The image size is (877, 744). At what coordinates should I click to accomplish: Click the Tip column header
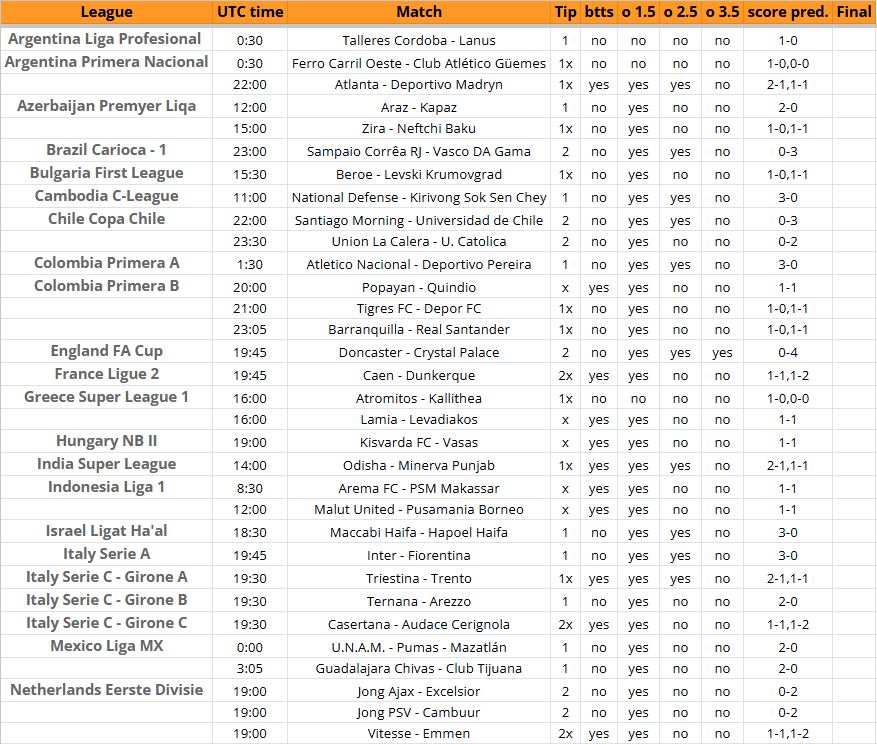pos(565,12)
